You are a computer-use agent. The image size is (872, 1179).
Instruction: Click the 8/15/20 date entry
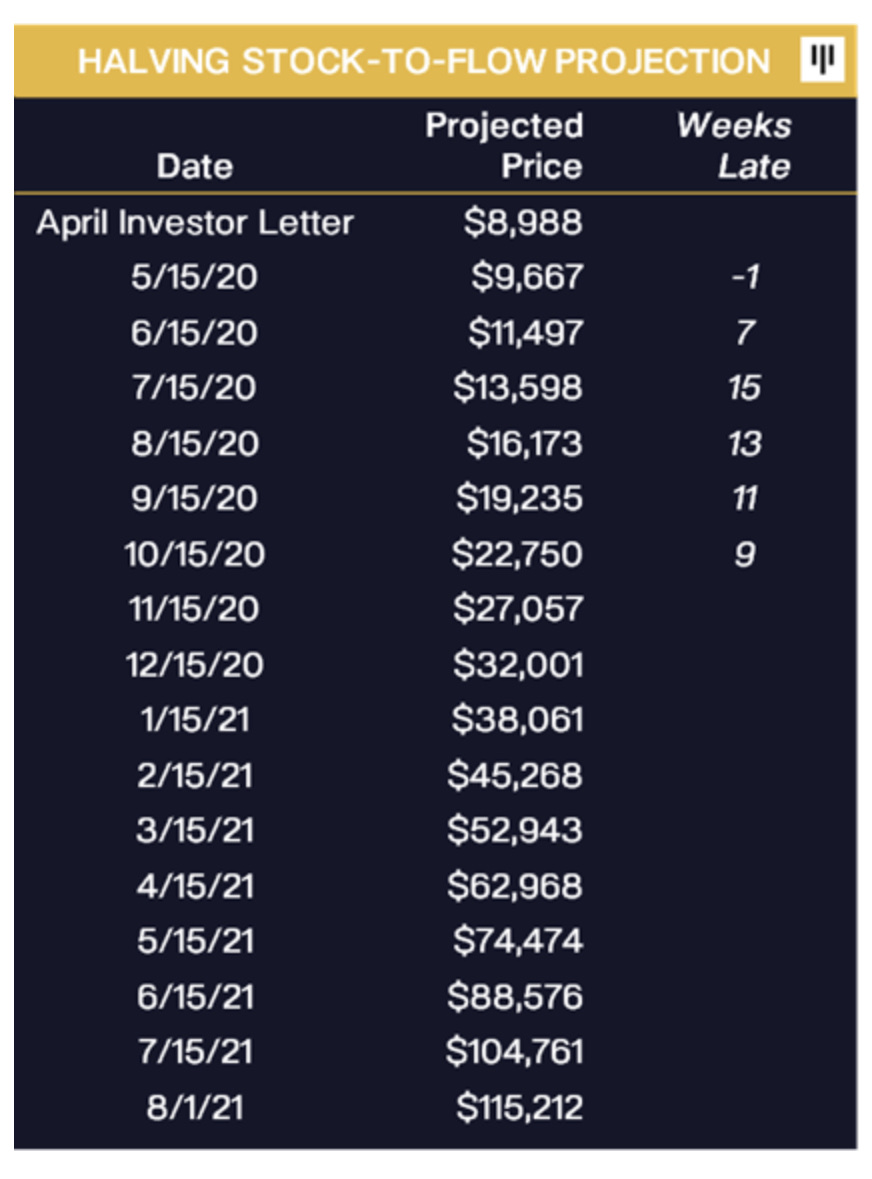[194, 443]
